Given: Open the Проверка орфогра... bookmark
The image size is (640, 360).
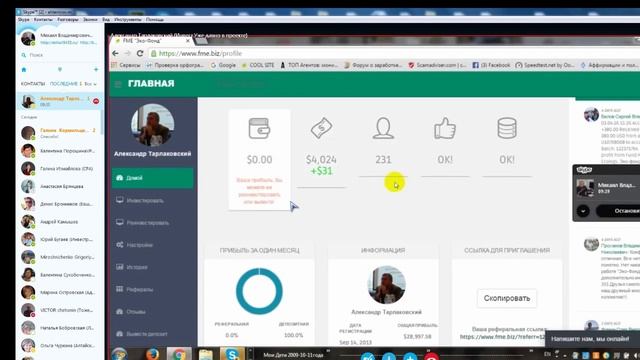Looking at the screenshot, I should point(175,65).
